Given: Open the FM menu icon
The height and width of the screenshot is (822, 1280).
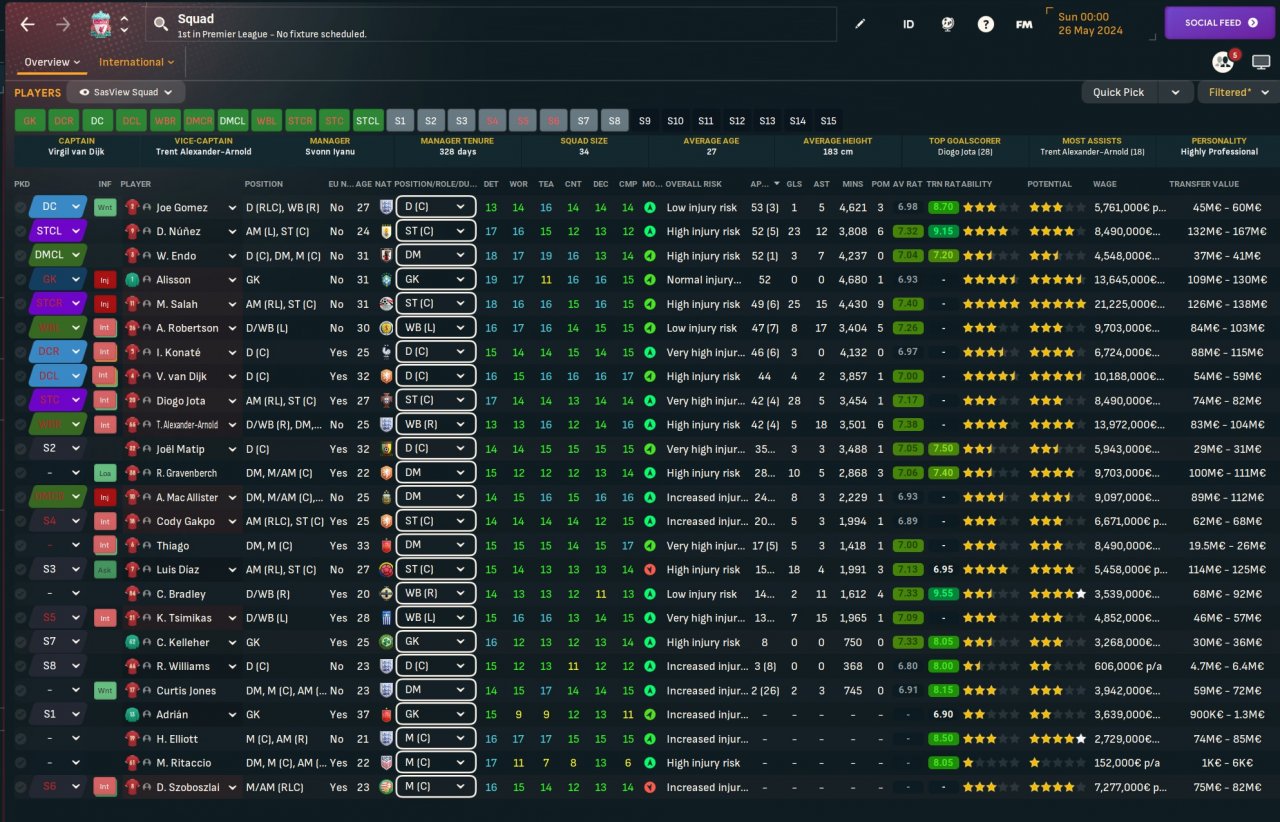Looking at the screenshot, I should pyautogui.click(x=1024, y=24).
